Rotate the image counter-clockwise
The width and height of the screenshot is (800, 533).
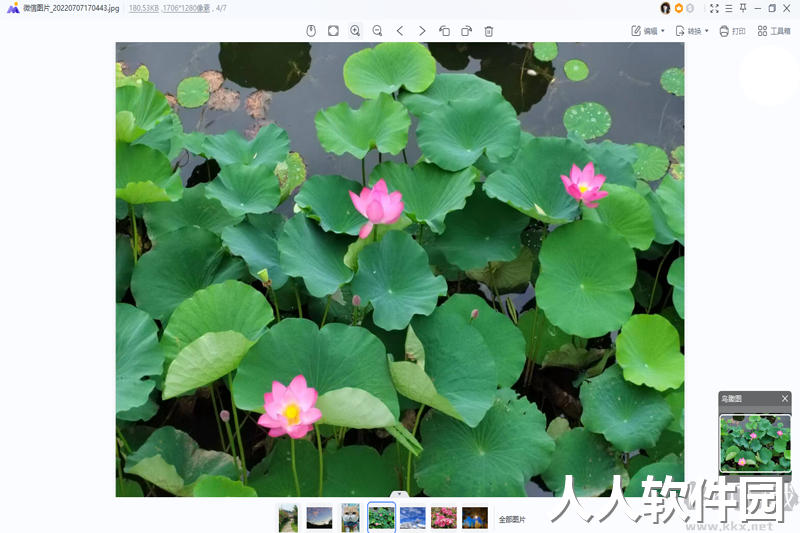[444, 31]
